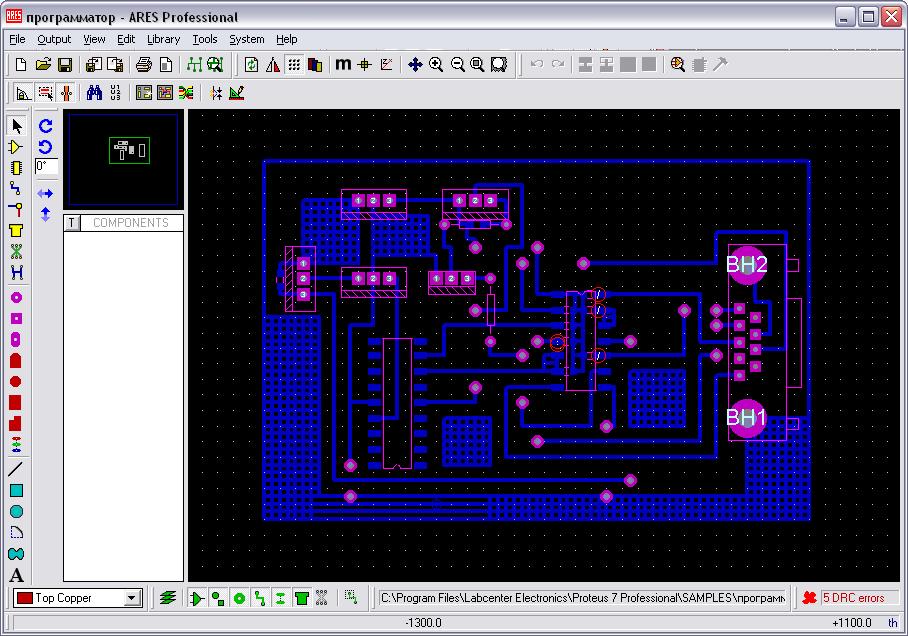This screenshot has height=636, width=908.
Task: Open the Help menu
Action: pyautogui.click(x=287, y=39)
